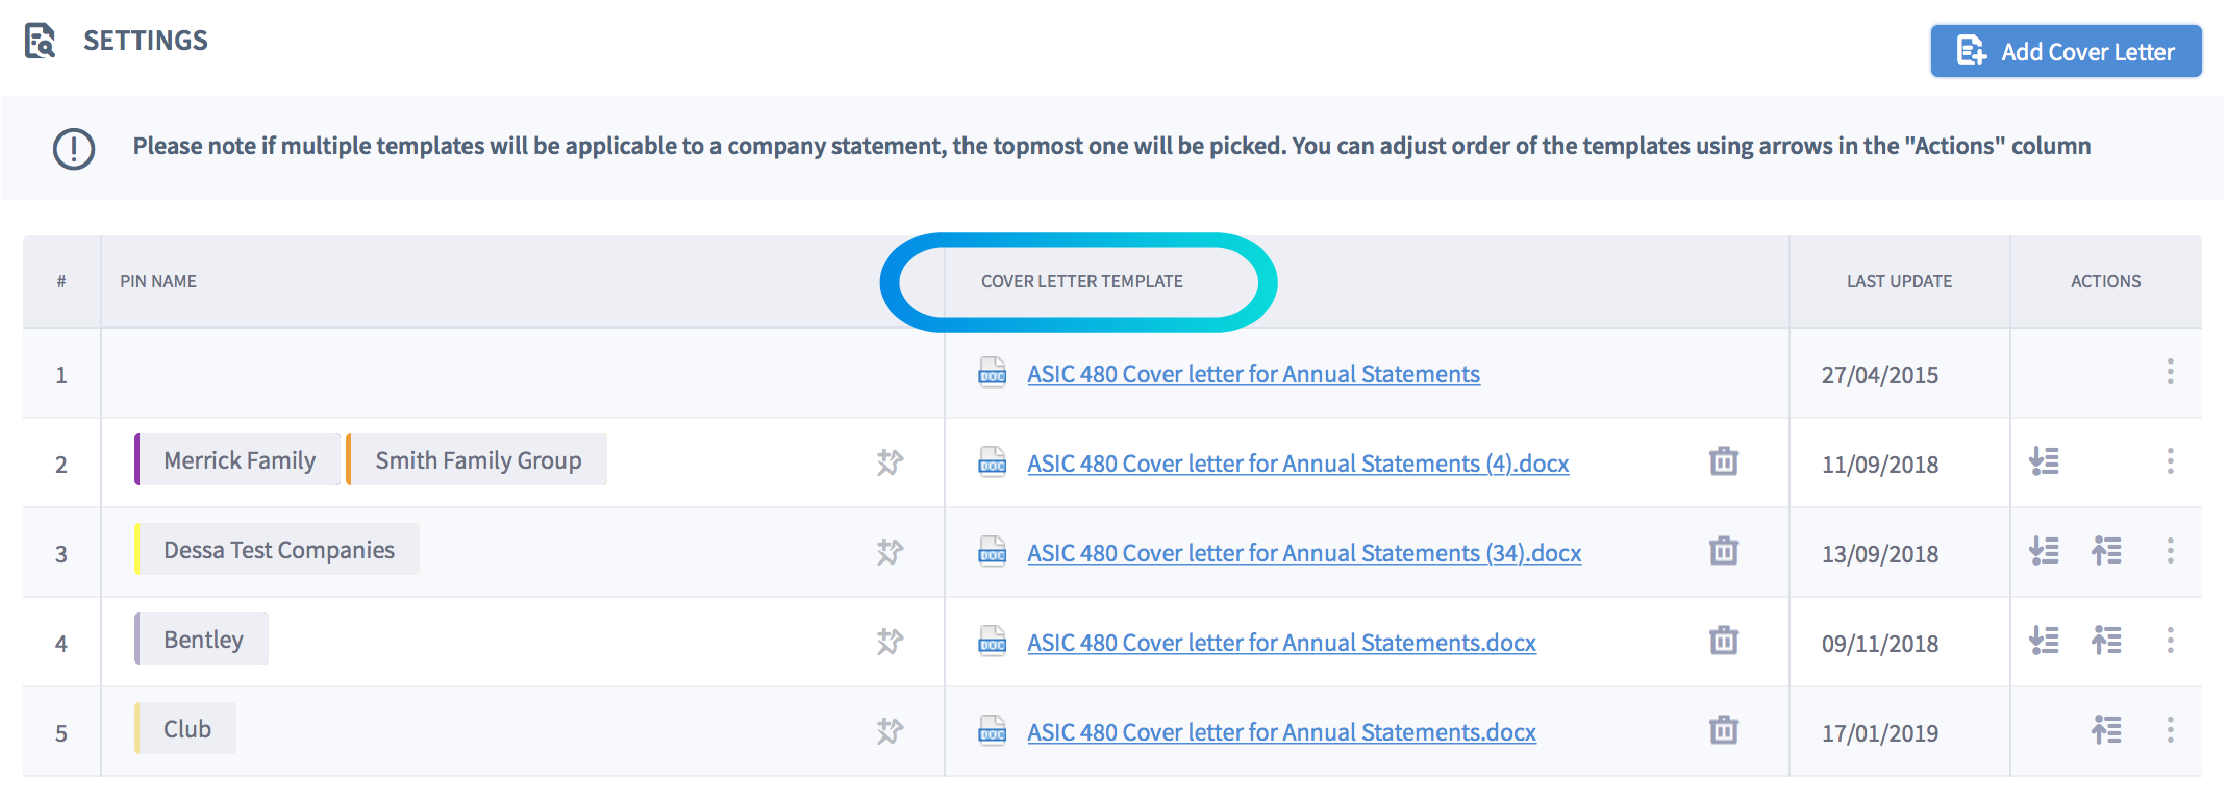The image size is (2224, 807).
Task: Click the date 09/11/2018
Action: point(1880,644)
